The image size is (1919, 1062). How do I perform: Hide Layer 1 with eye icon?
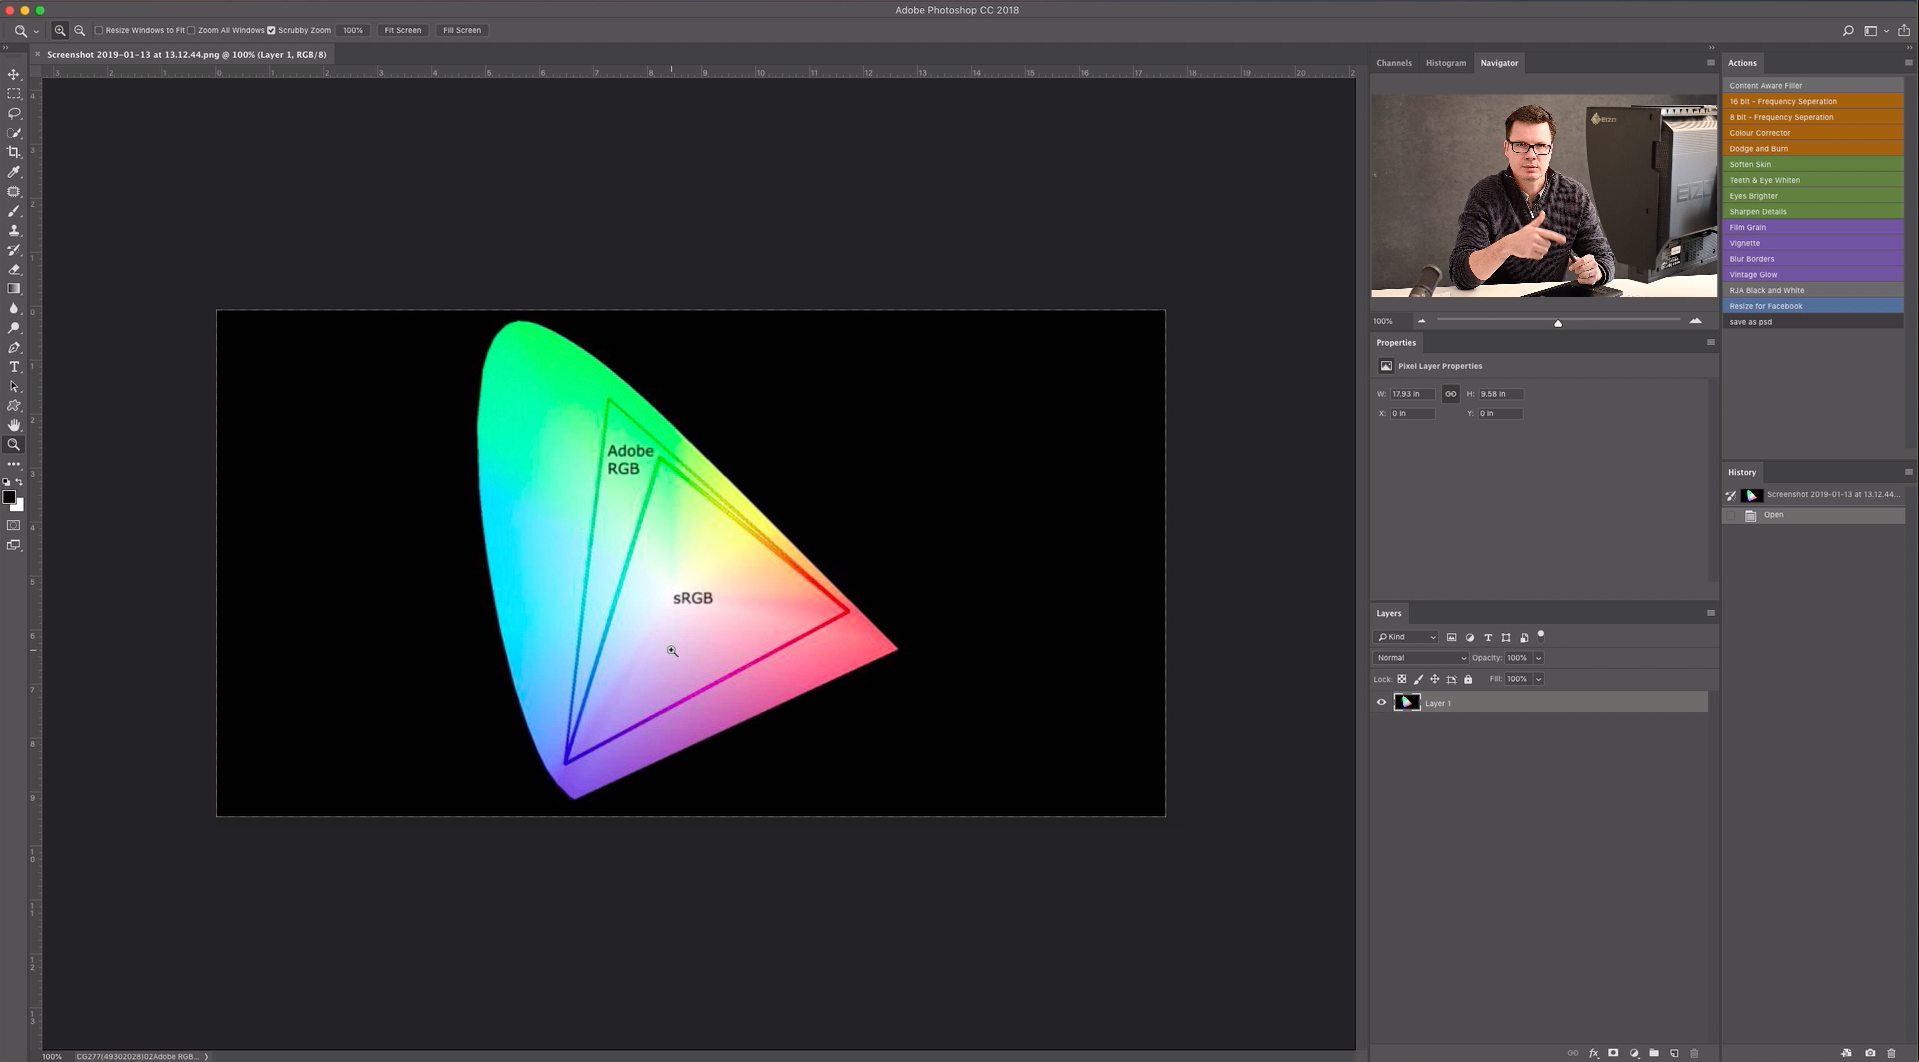point(1381,703)
